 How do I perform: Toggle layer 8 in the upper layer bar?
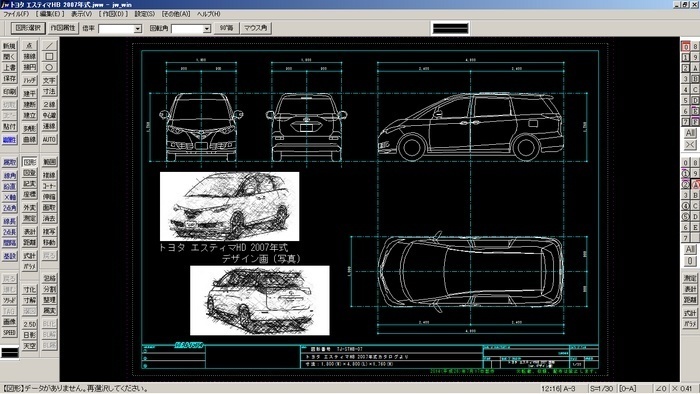click(x=695, y=46)
